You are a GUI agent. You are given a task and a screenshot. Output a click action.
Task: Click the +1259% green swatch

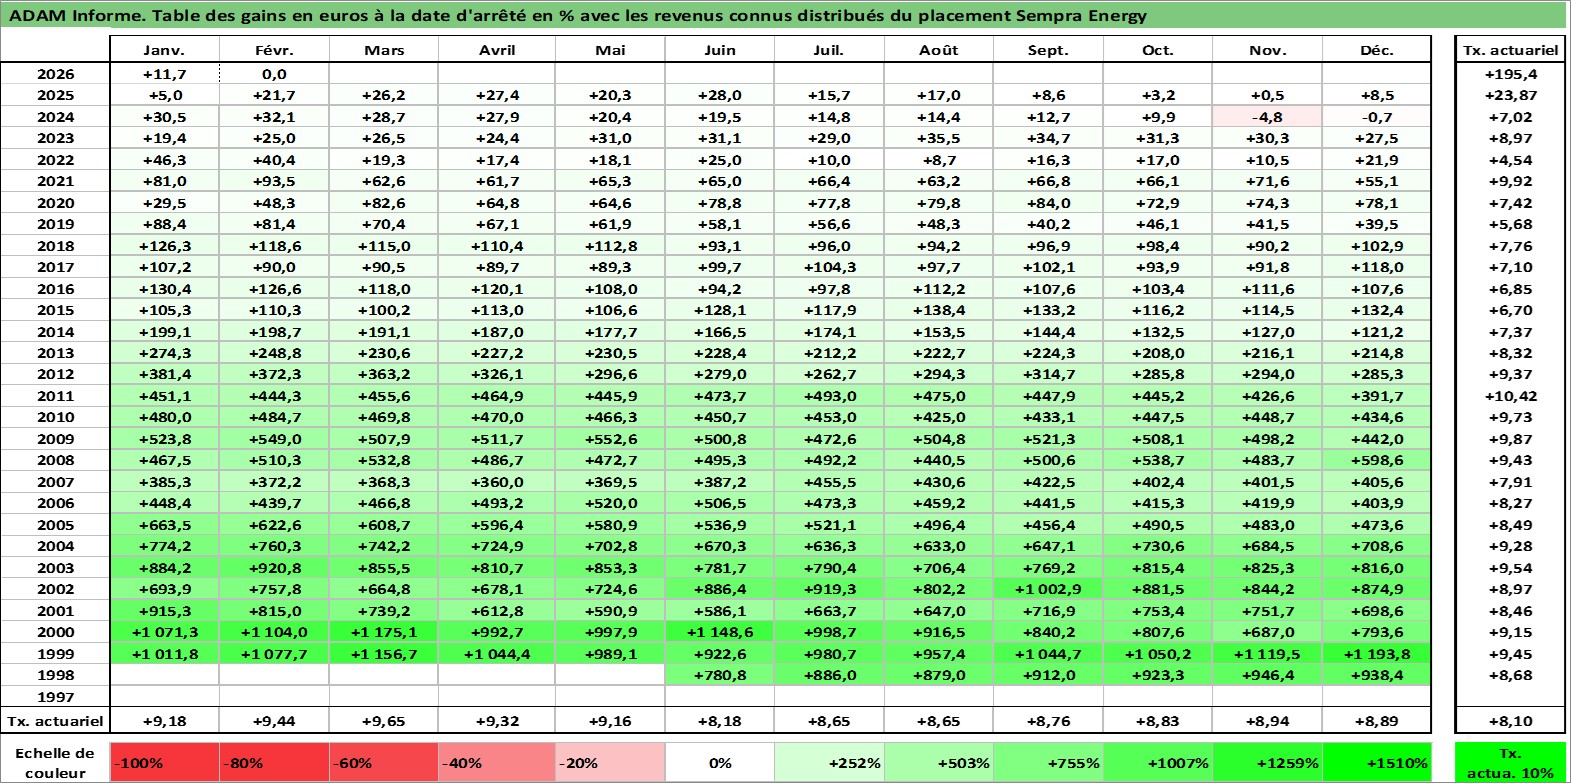coord(1267,762)
